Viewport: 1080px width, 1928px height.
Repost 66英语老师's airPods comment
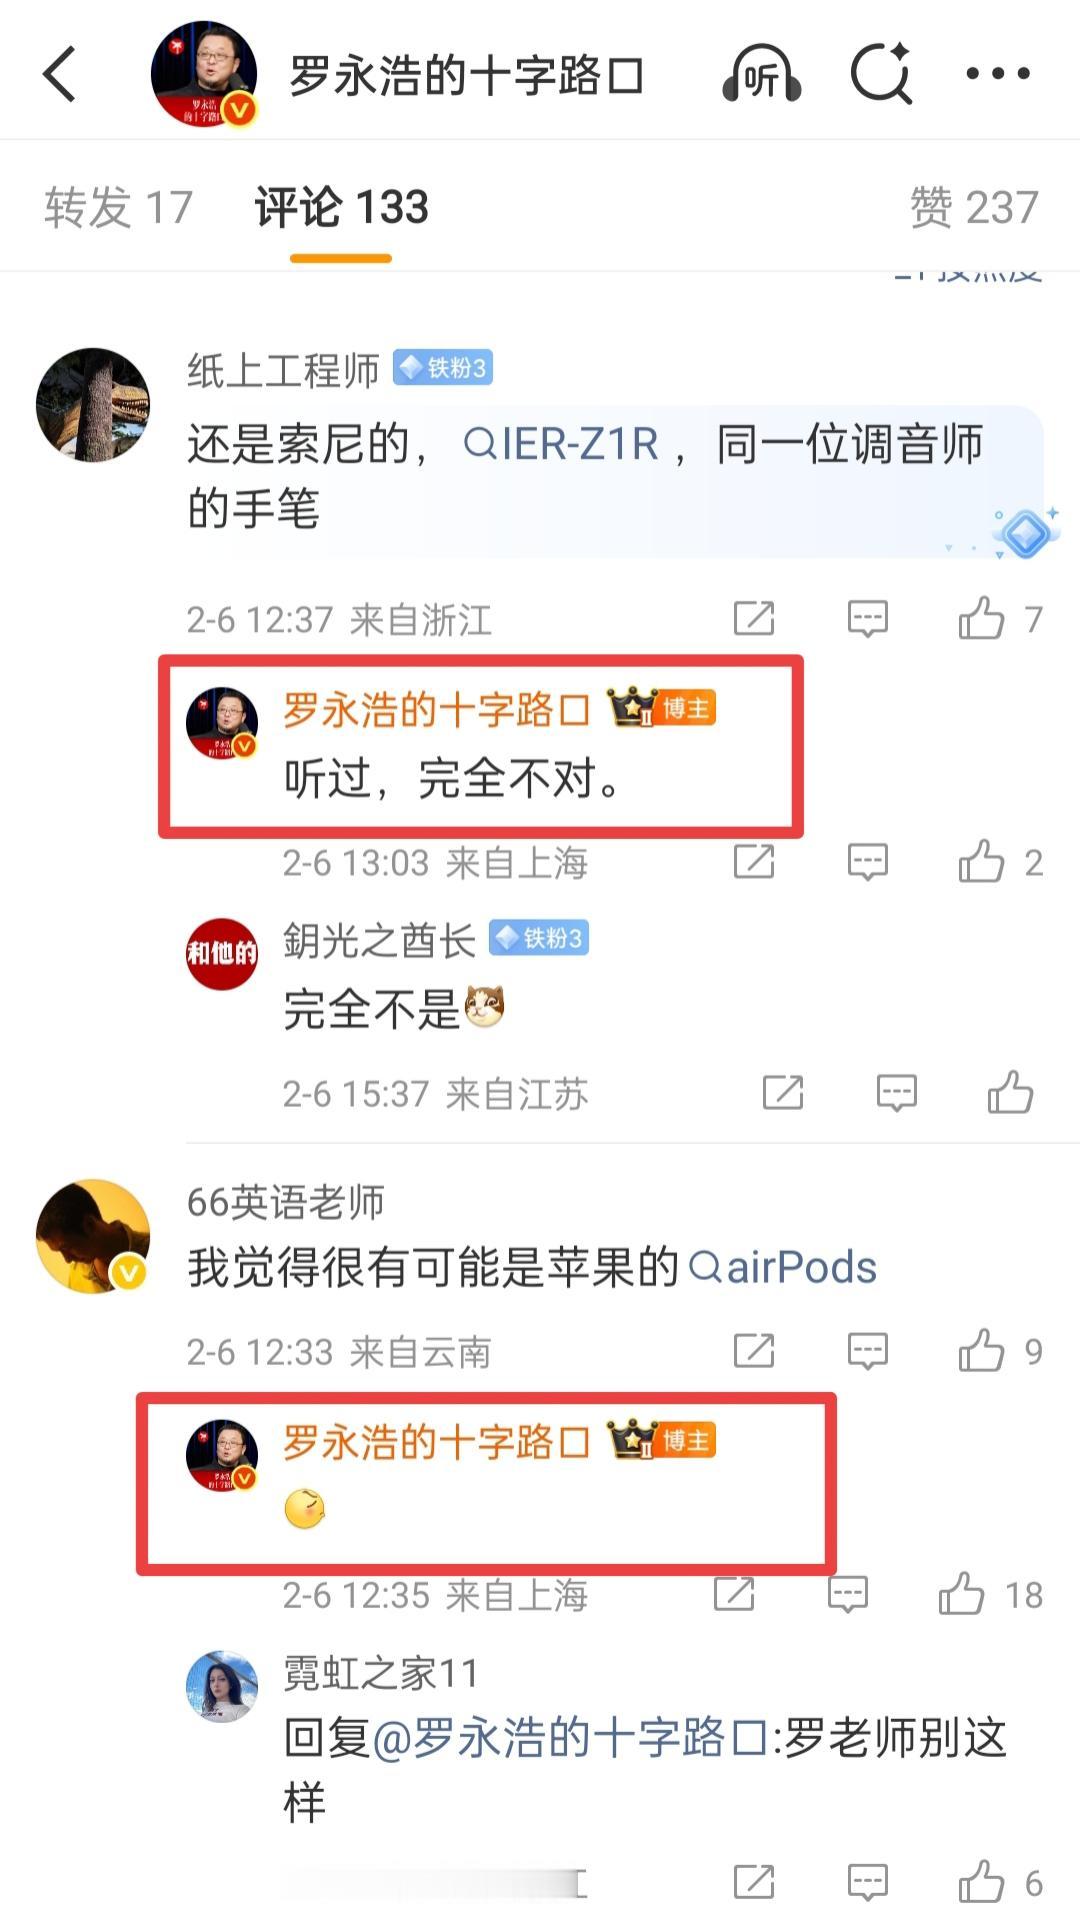click(x=754, y=1351)
